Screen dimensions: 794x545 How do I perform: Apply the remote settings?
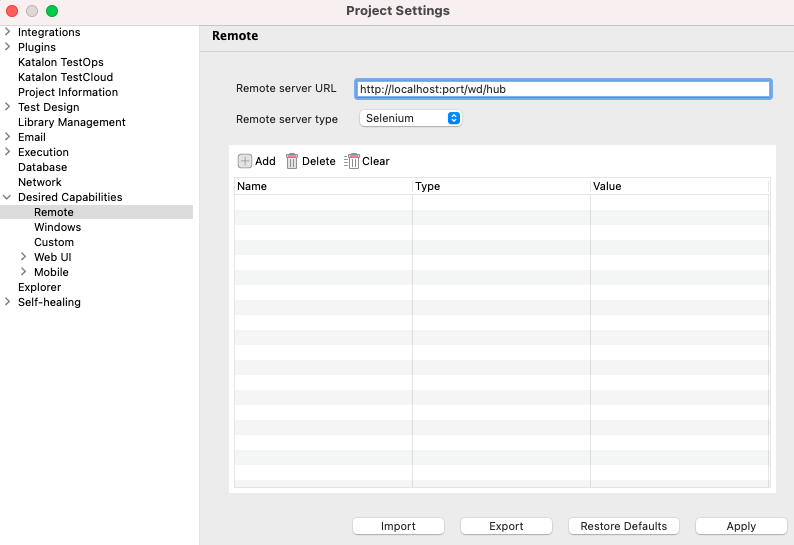(741, 526)
